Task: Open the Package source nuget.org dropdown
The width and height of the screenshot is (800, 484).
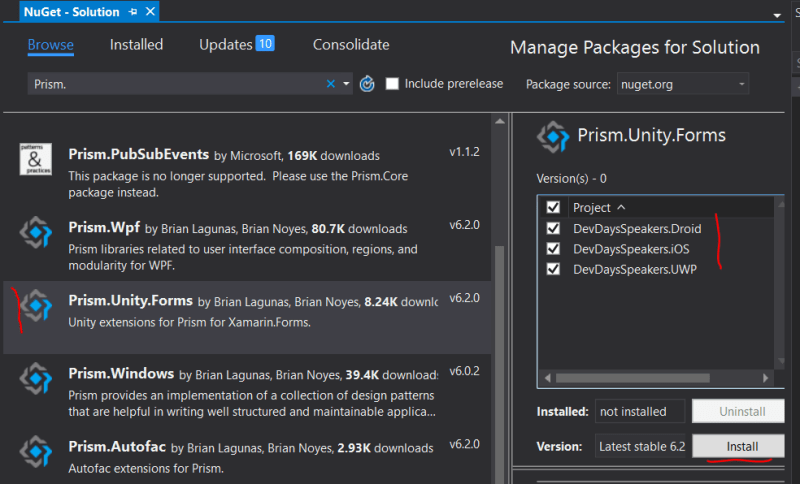Action: coord(683,84)
